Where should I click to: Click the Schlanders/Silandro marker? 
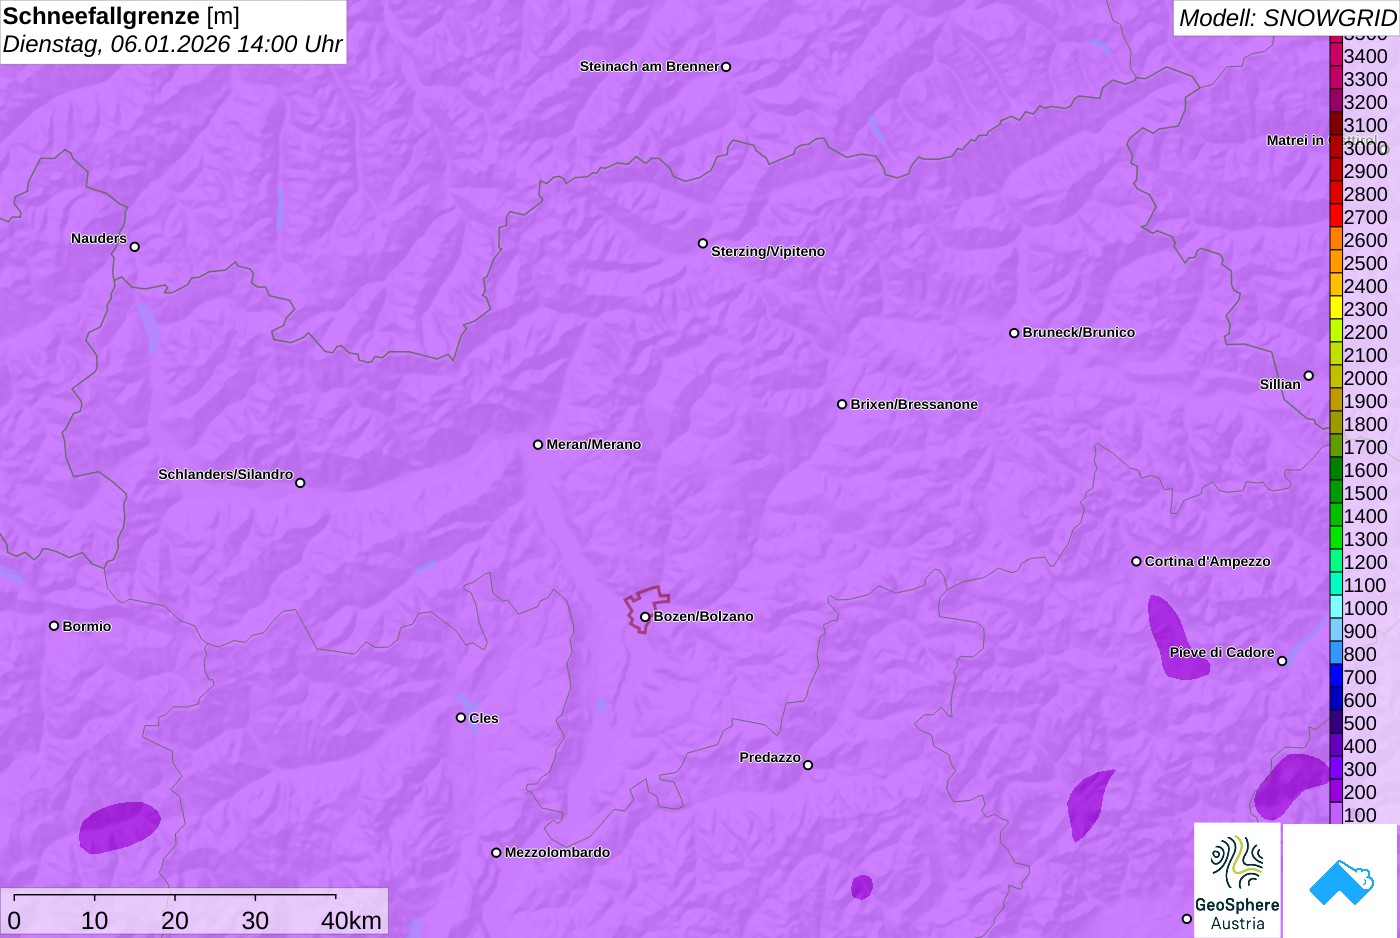pos(300,482)
